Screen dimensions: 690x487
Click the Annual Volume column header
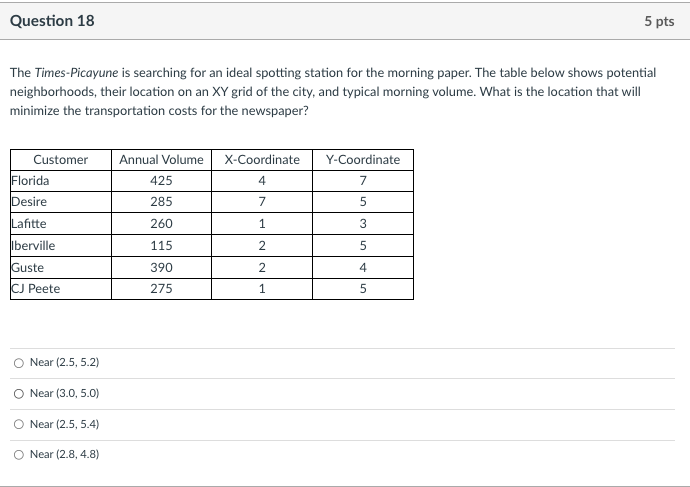161,160
